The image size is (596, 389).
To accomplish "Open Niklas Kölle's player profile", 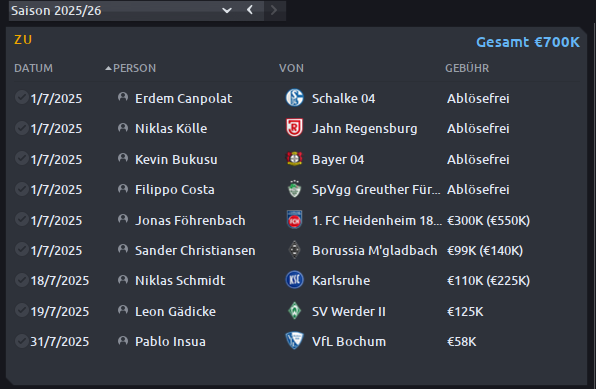I will pyautogui.click(x=171, y=129).
